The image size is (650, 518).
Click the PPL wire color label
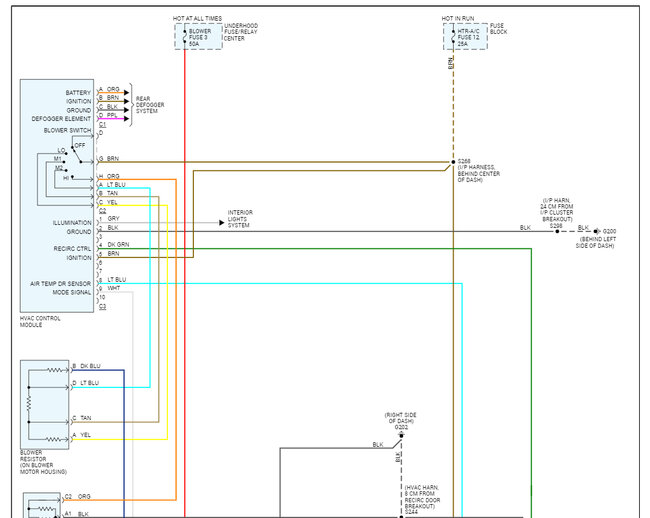point(112,115)
